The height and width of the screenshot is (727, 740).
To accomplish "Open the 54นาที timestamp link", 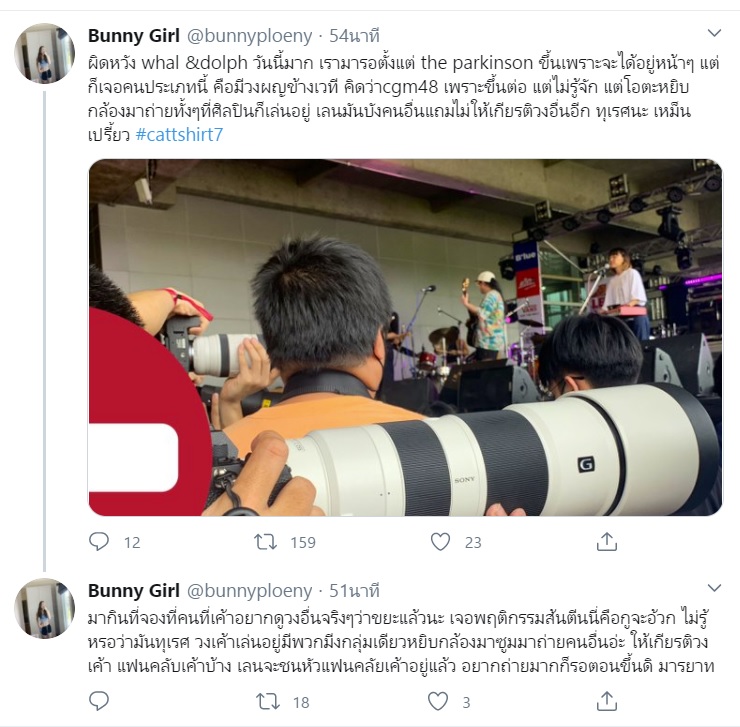I will (x=354, y=36).
